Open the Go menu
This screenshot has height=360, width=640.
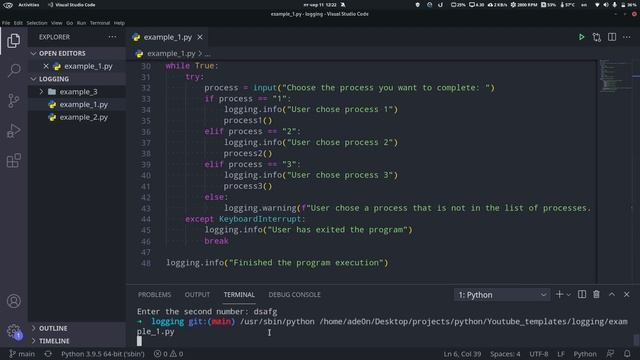coord(70,23)
